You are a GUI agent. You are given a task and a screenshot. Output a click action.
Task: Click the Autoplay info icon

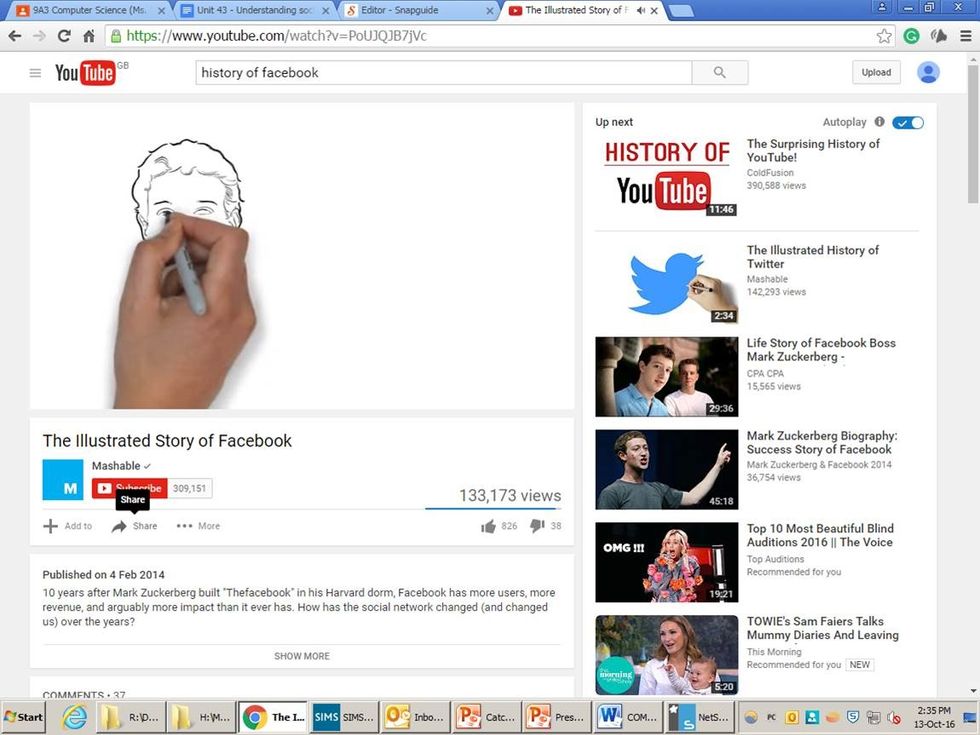[879, 122]
